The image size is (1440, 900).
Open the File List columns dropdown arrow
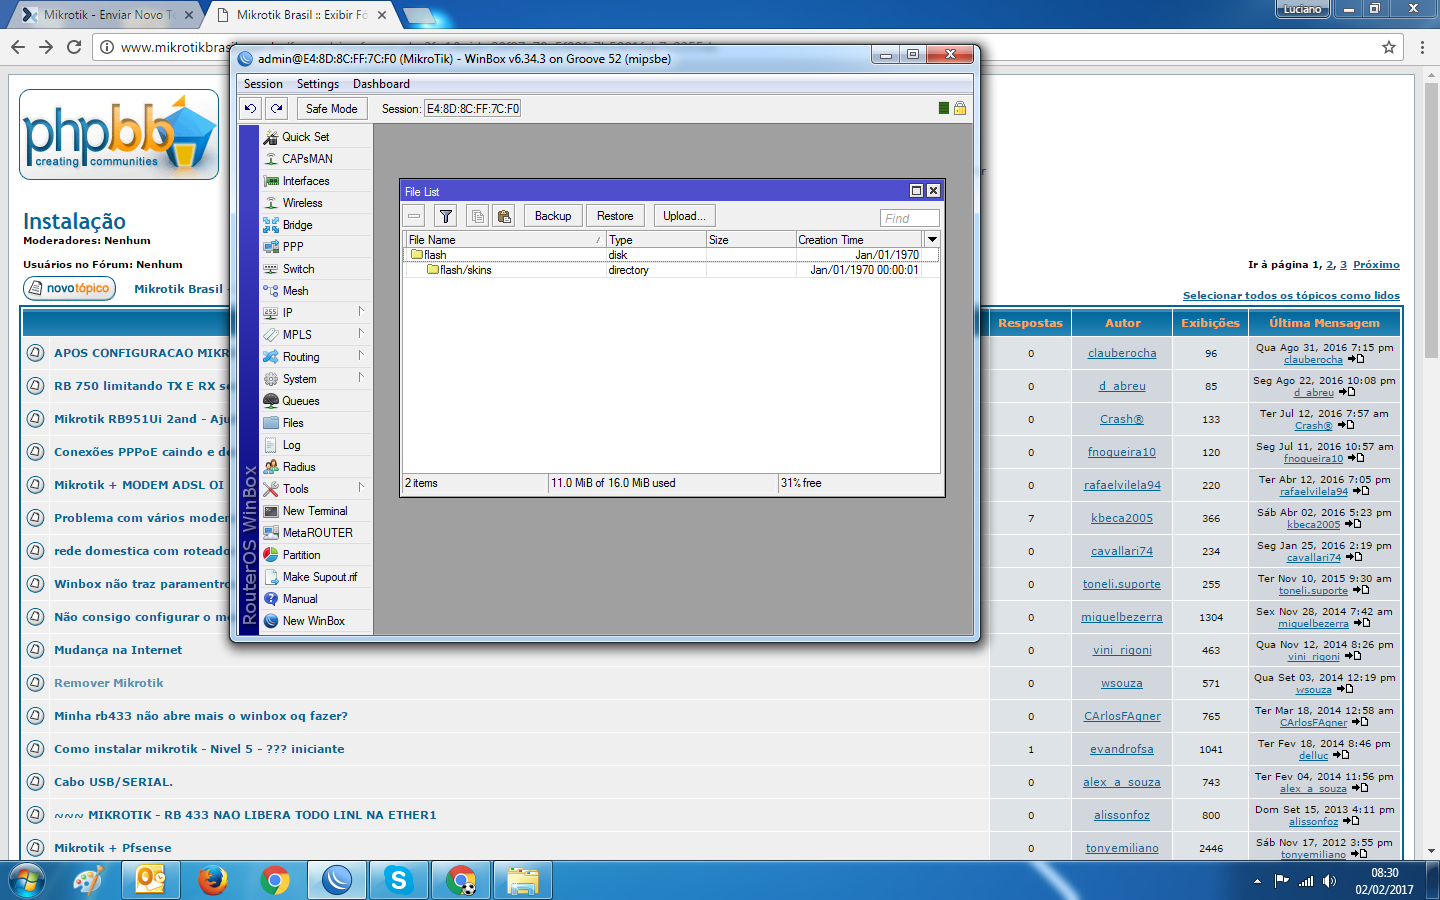coord(932,240)
